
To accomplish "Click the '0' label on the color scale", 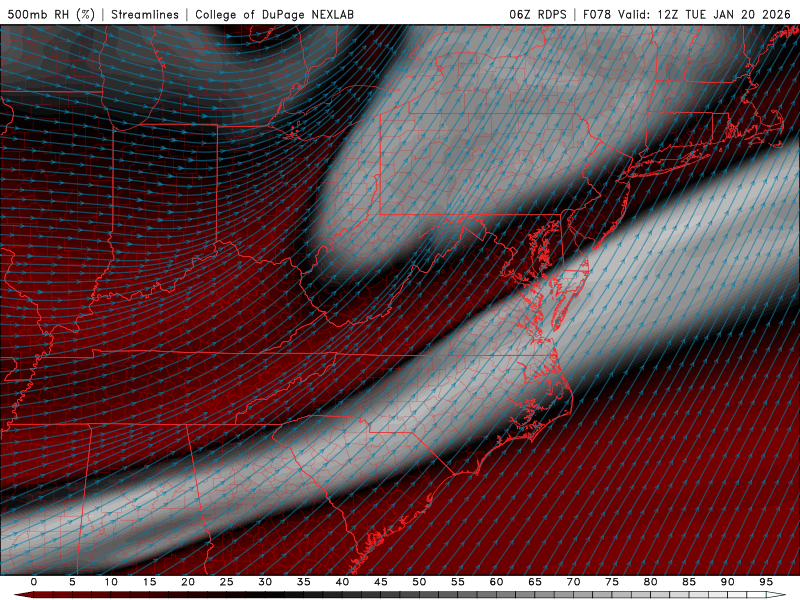I will pos(34,582).
